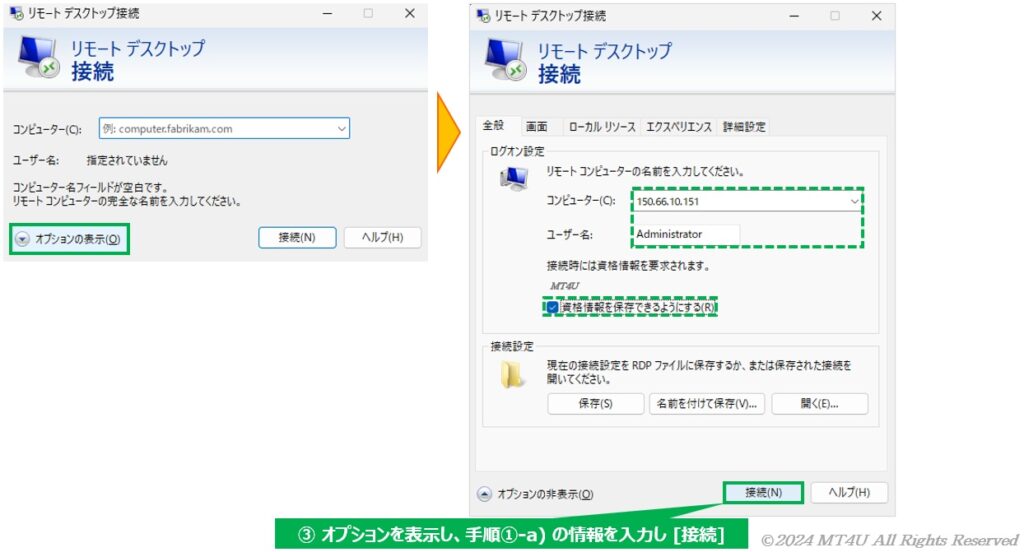Click ヘルプ(H) button in the left window
Image resolution: width=1024 pixels, height=552 pixels.
point(383,237)
